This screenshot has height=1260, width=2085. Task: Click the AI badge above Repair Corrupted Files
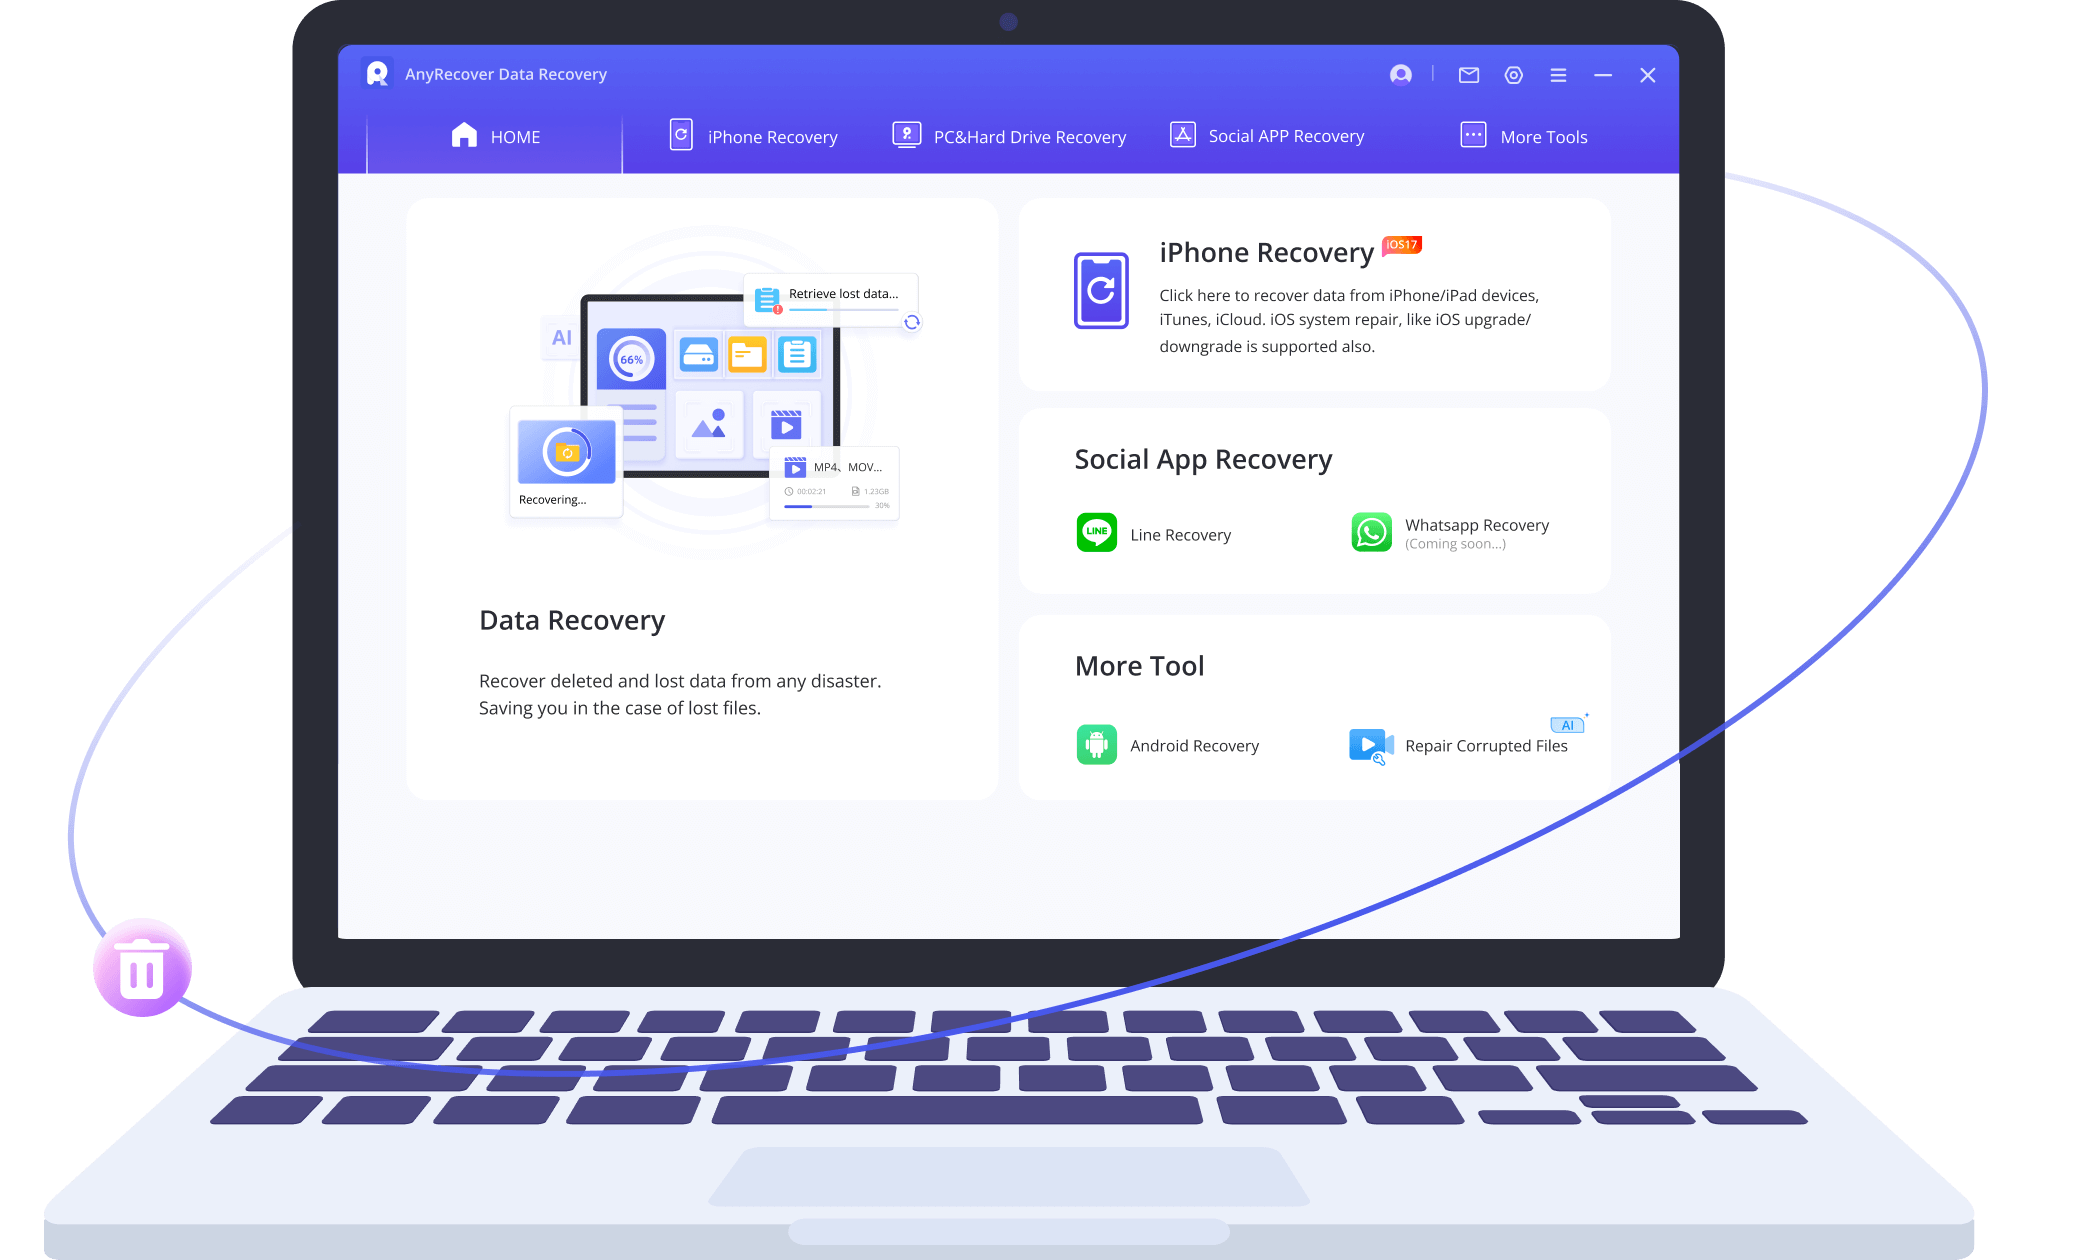[1567, 725]
